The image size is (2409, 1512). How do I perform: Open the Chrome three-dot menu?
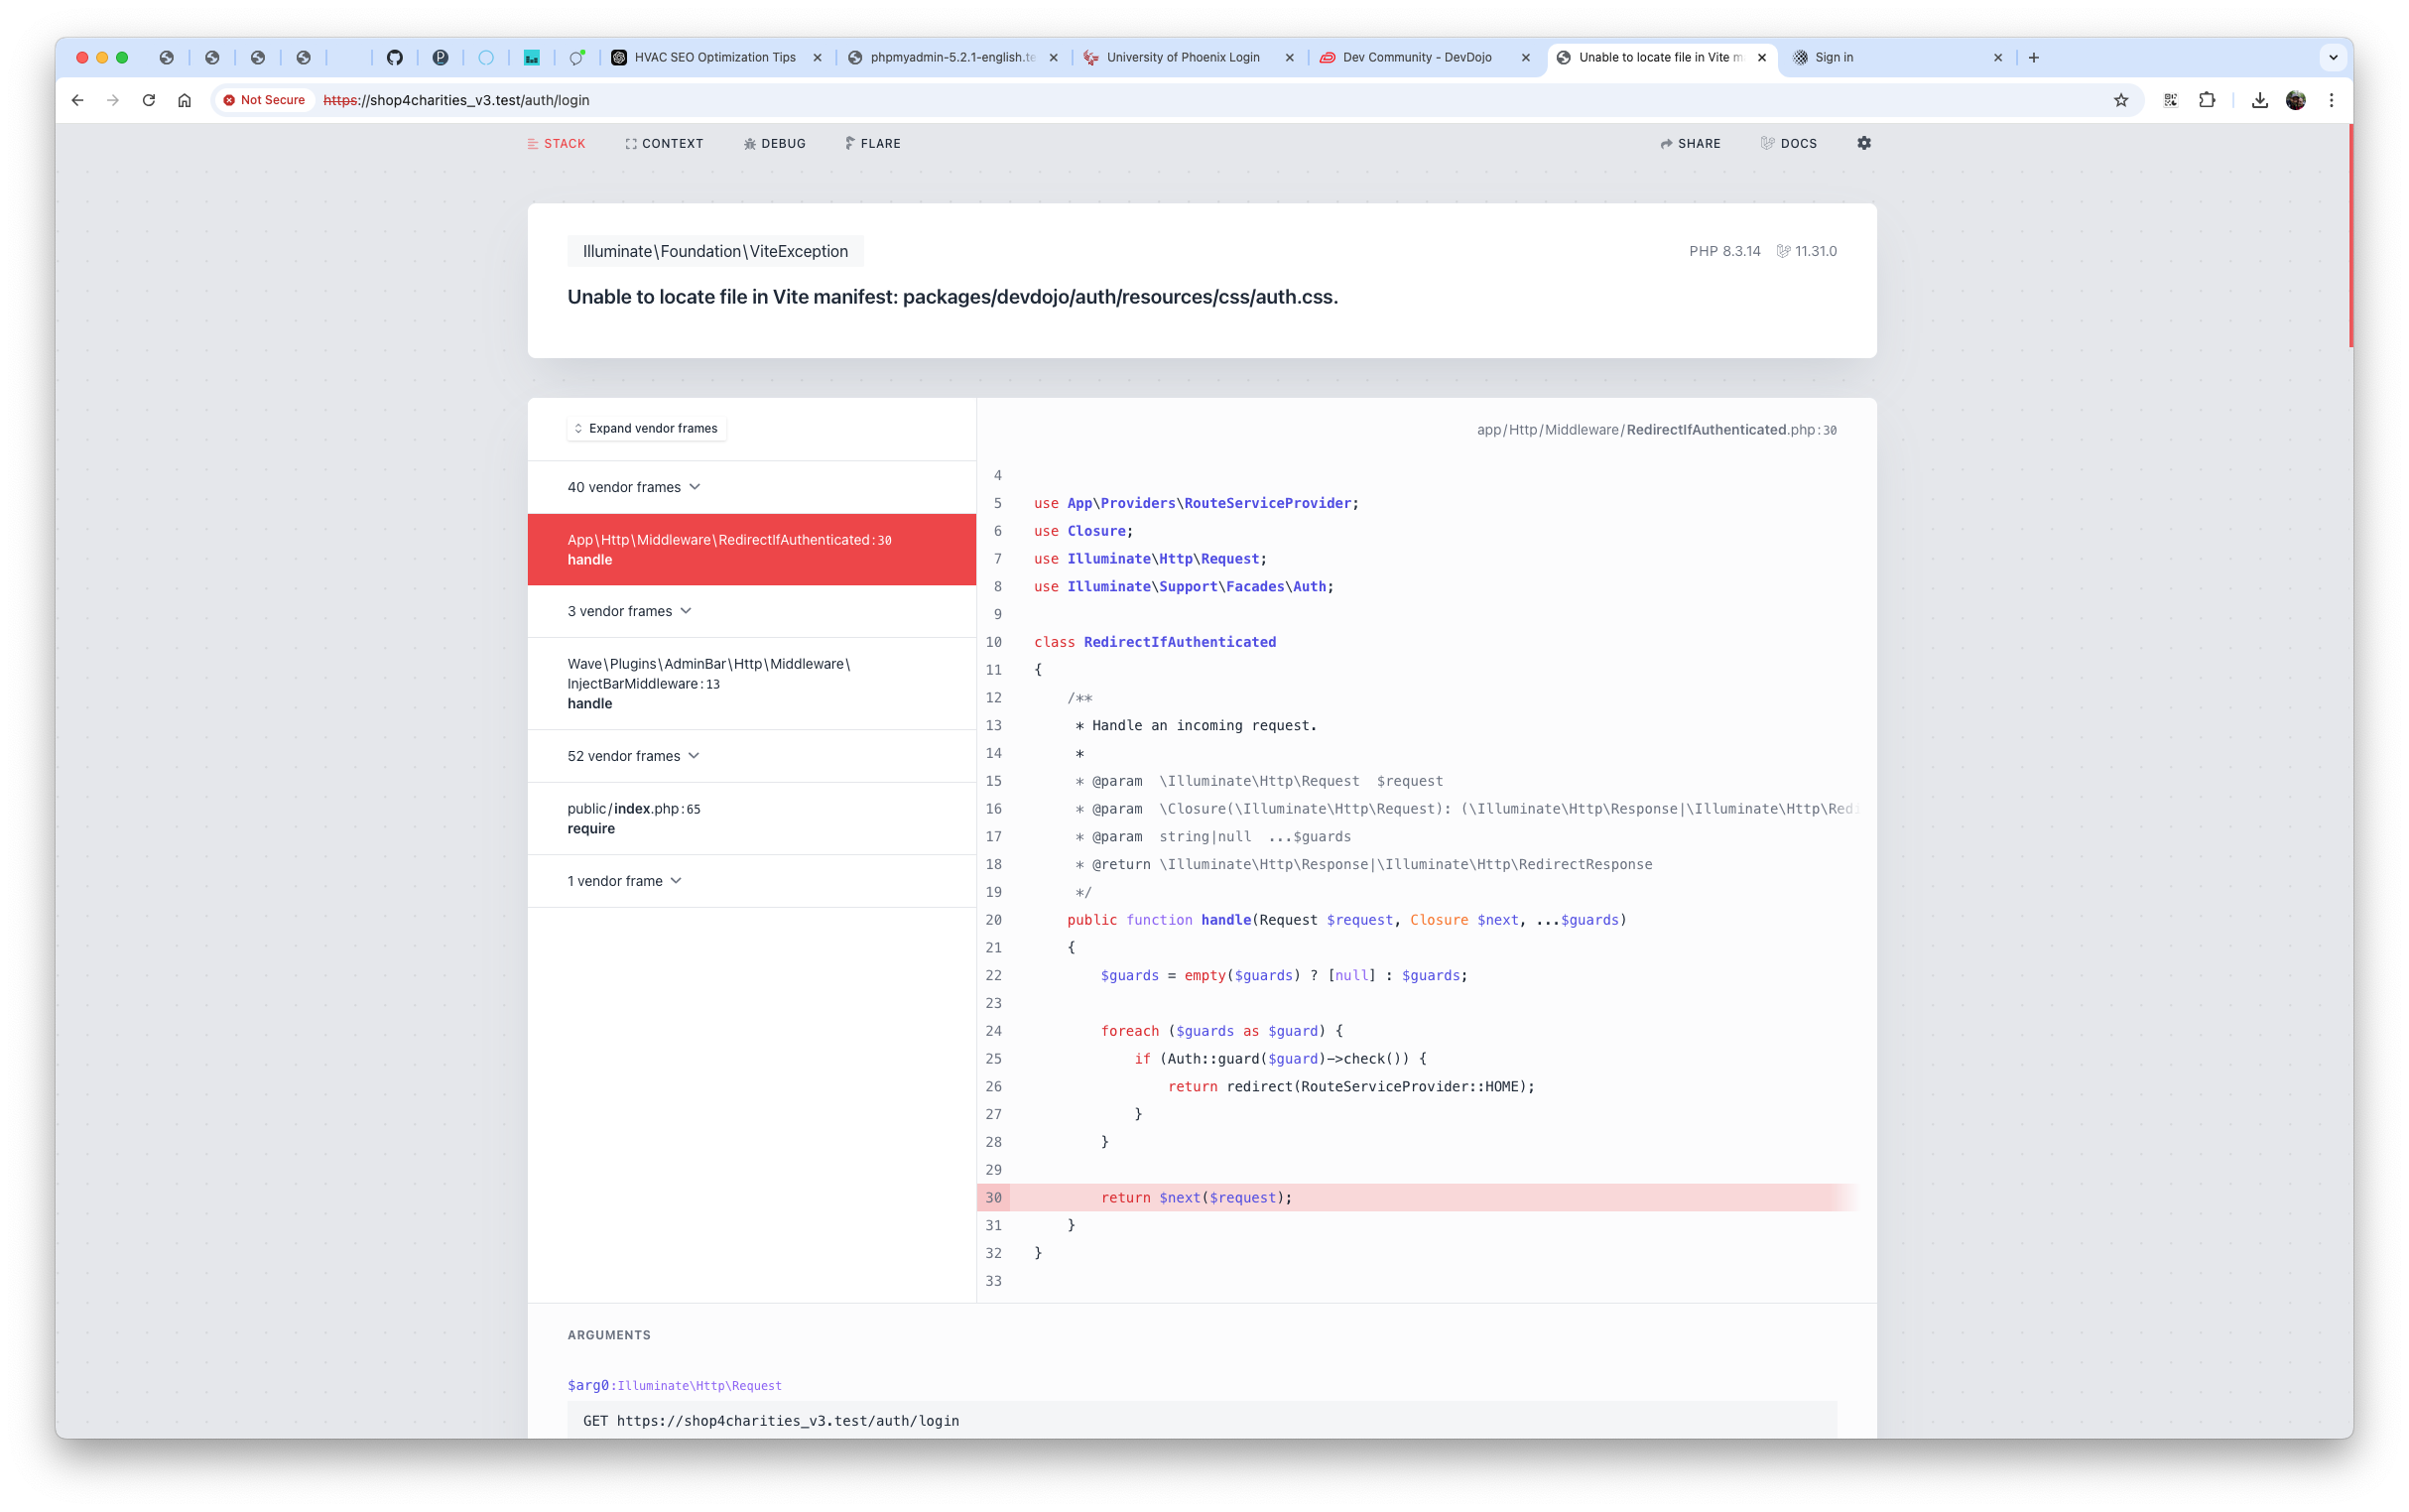(x=2331, y=100)
